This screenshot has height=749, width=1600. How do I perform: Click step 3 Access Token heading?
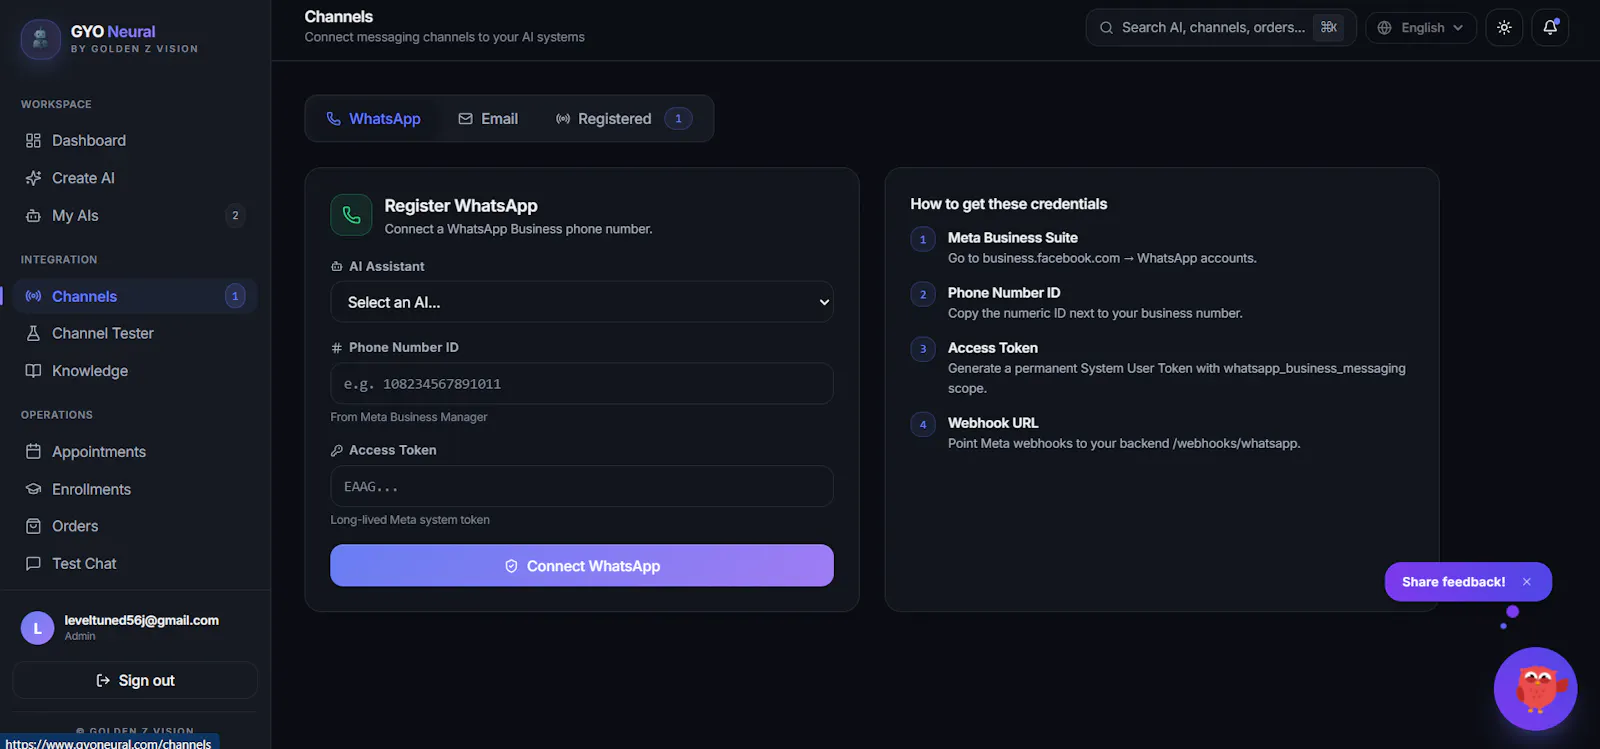click(993, 348)
